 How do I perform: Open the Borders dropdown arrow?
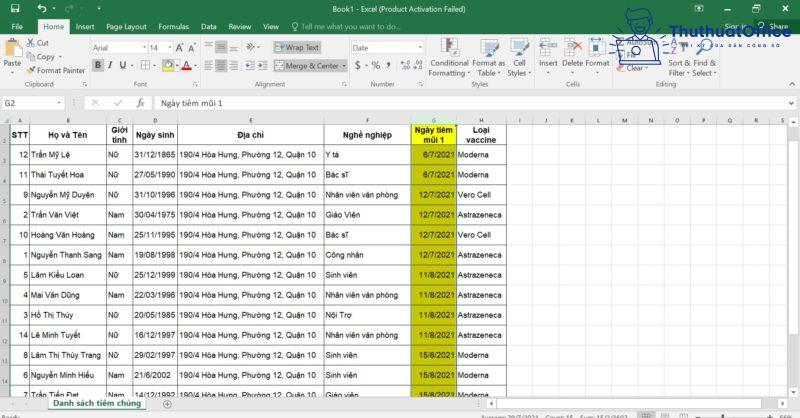pos(155,65)
